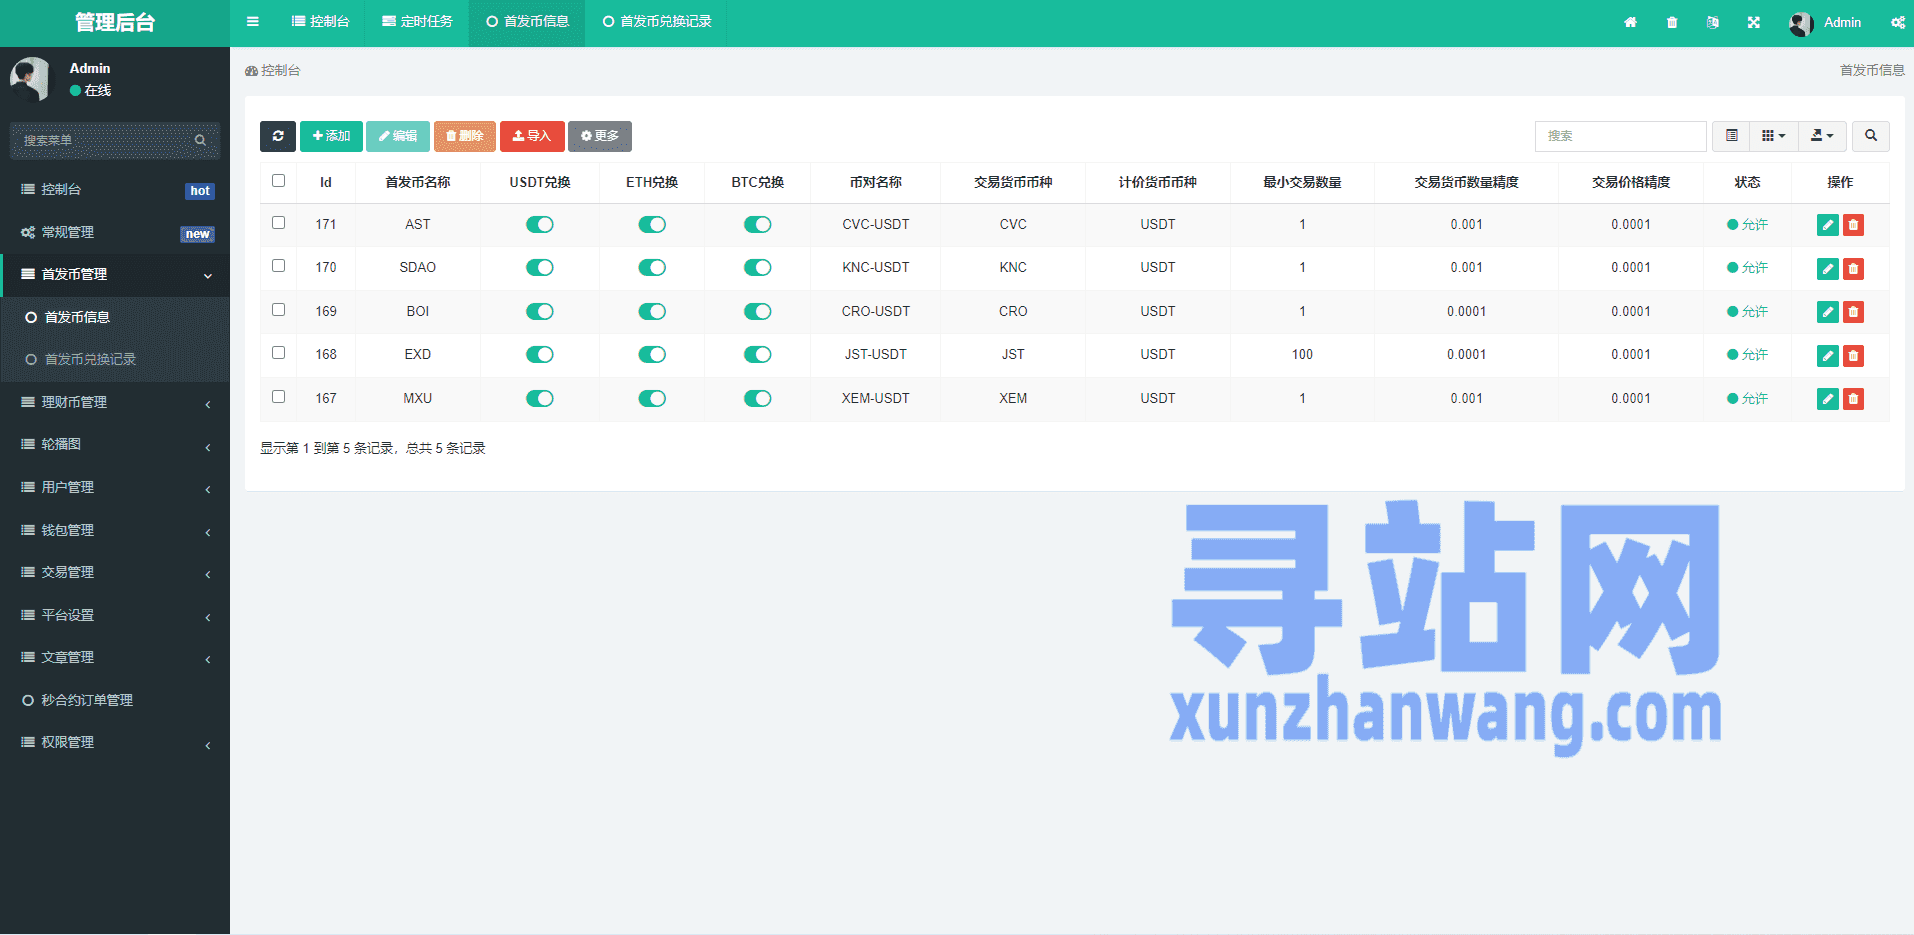Click the home icon in top bar
Image resolution: width=1914 pixels, height=935 pixels.
click(x=1630, y=22)
